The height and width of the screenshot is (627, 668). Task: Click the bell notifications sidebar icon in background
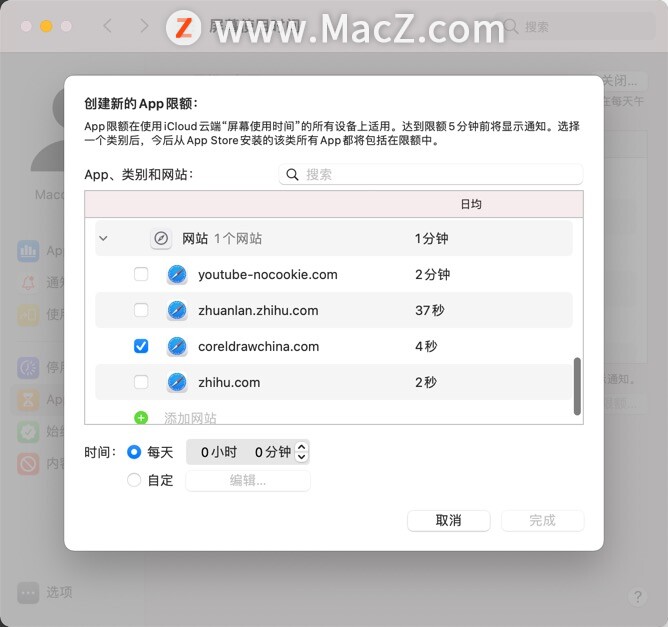(x=28, y=282)
